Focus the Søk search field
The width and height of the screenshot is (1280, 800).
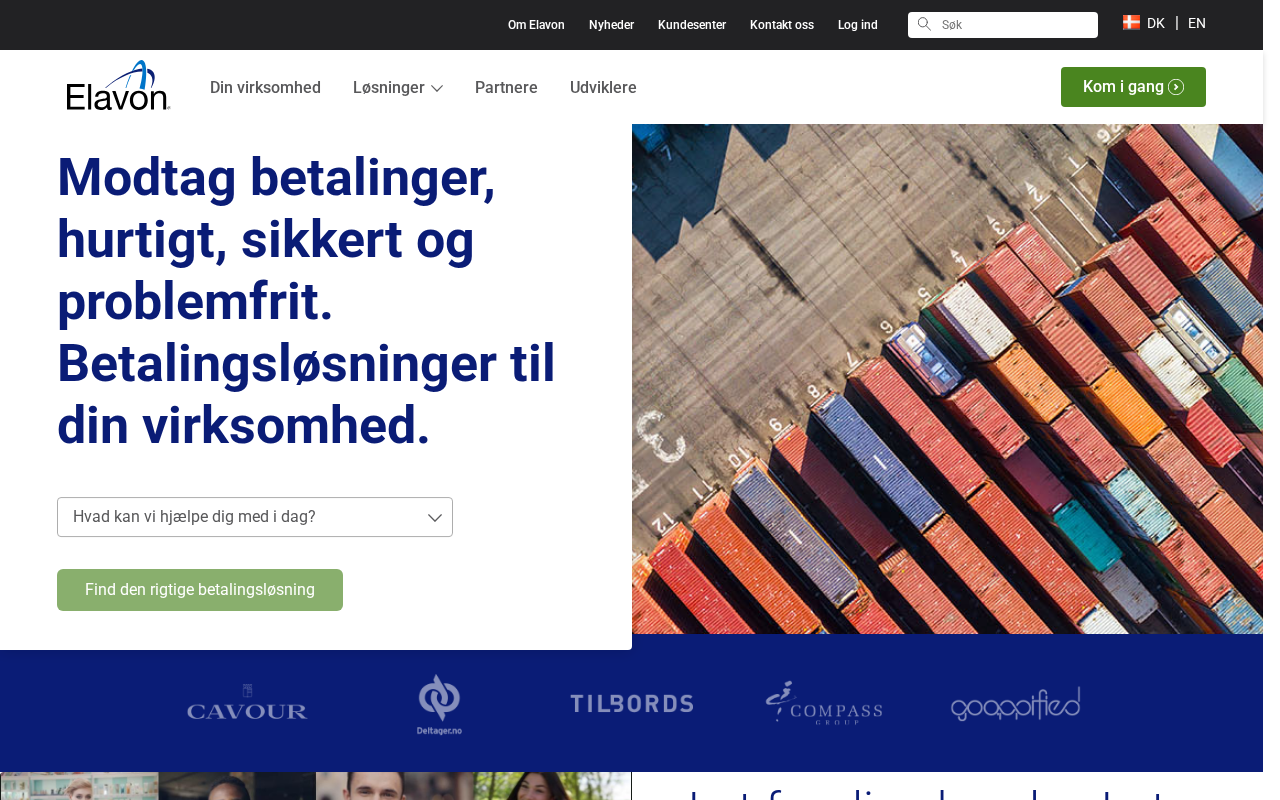click(x=1003, y=25)
